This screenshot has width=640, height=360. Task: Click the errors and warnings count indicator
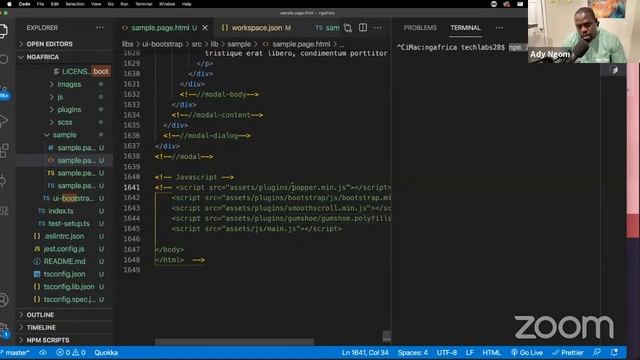coord(71,353)
